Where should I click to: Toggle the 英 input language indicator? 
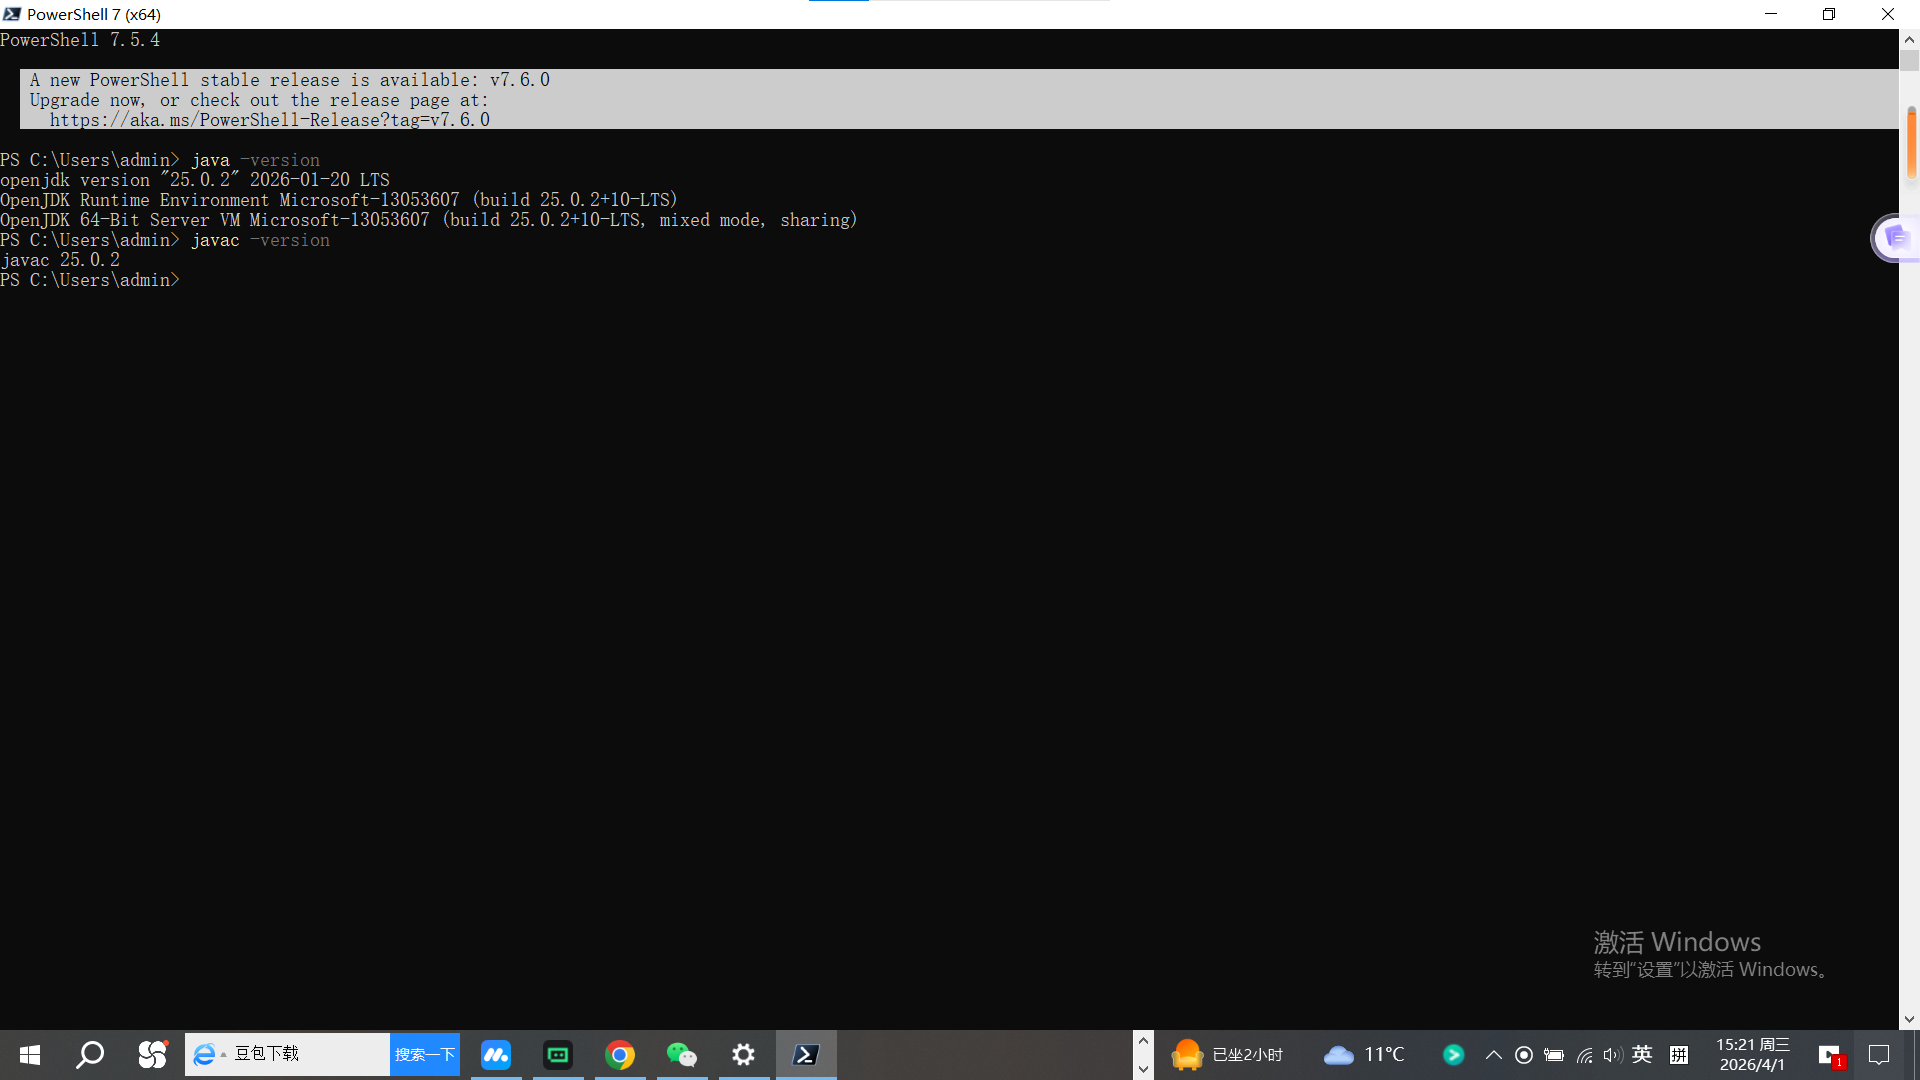pos(1642,1054)
